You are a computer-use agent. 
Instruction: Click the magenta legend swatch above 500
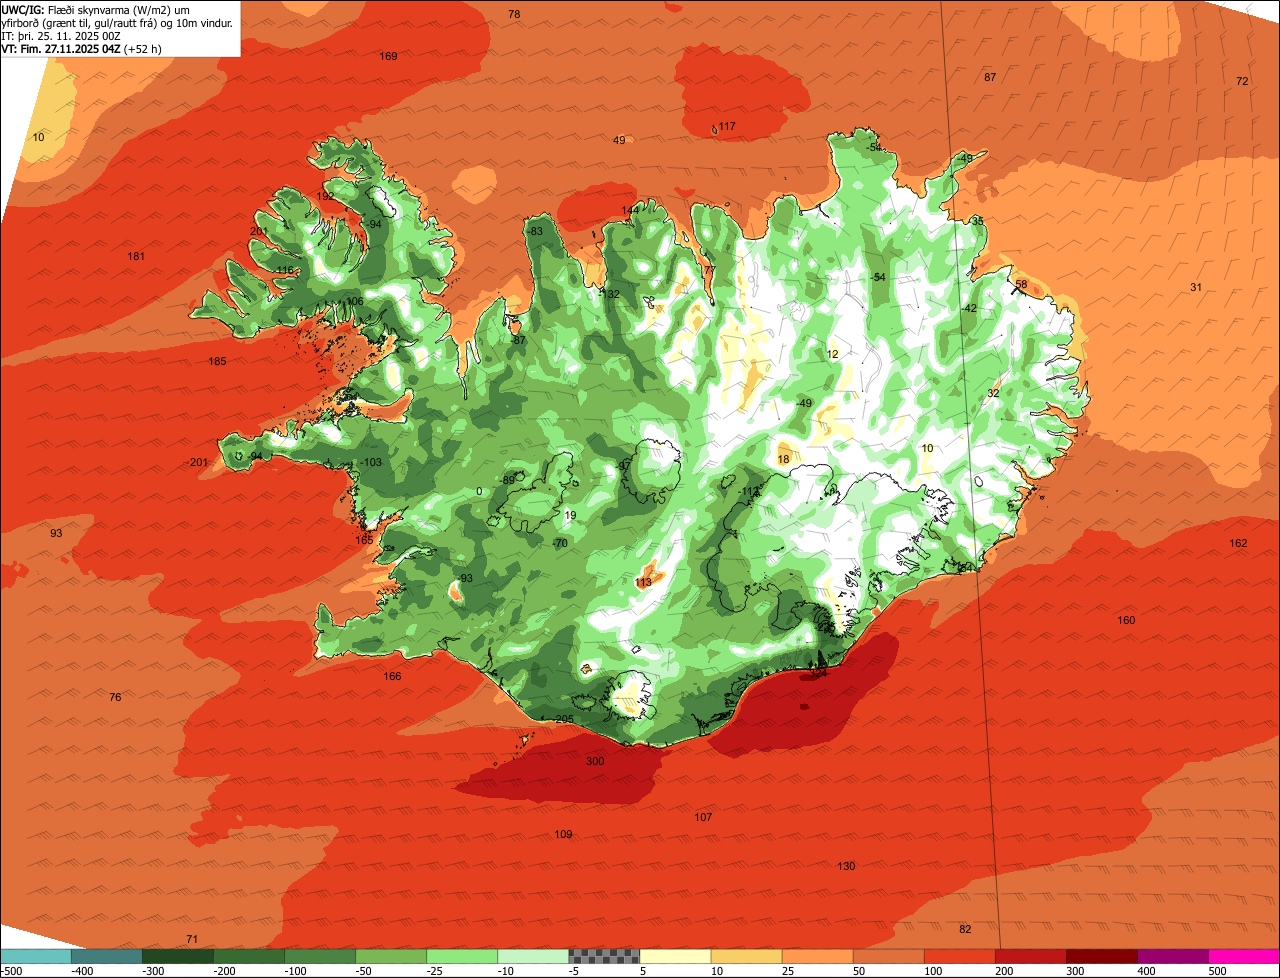(1244, 955)
